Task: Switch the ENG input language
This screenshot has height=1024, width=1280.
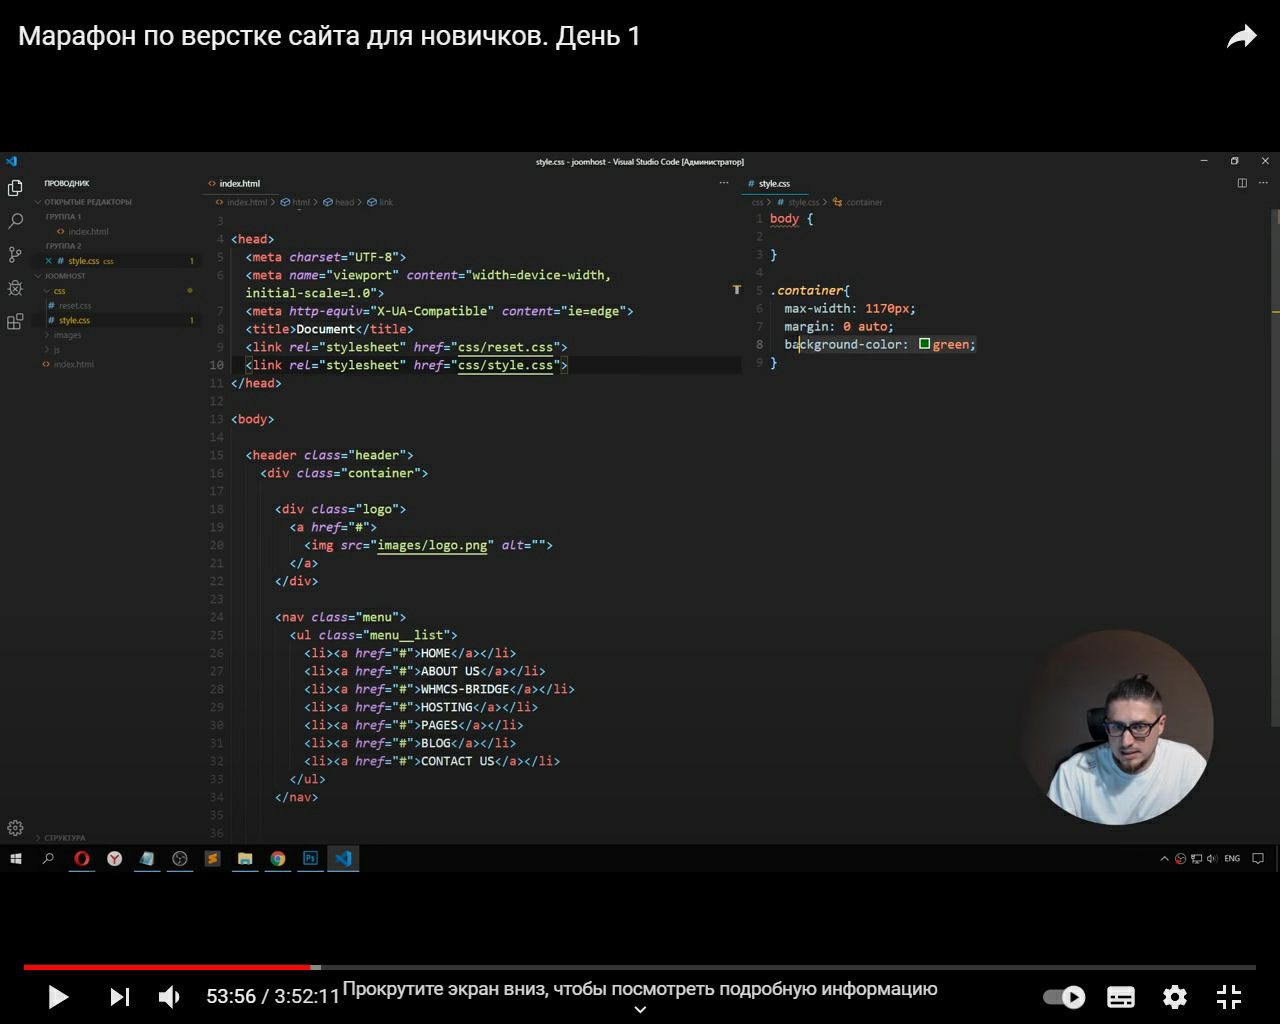Action: (1232, 858)
